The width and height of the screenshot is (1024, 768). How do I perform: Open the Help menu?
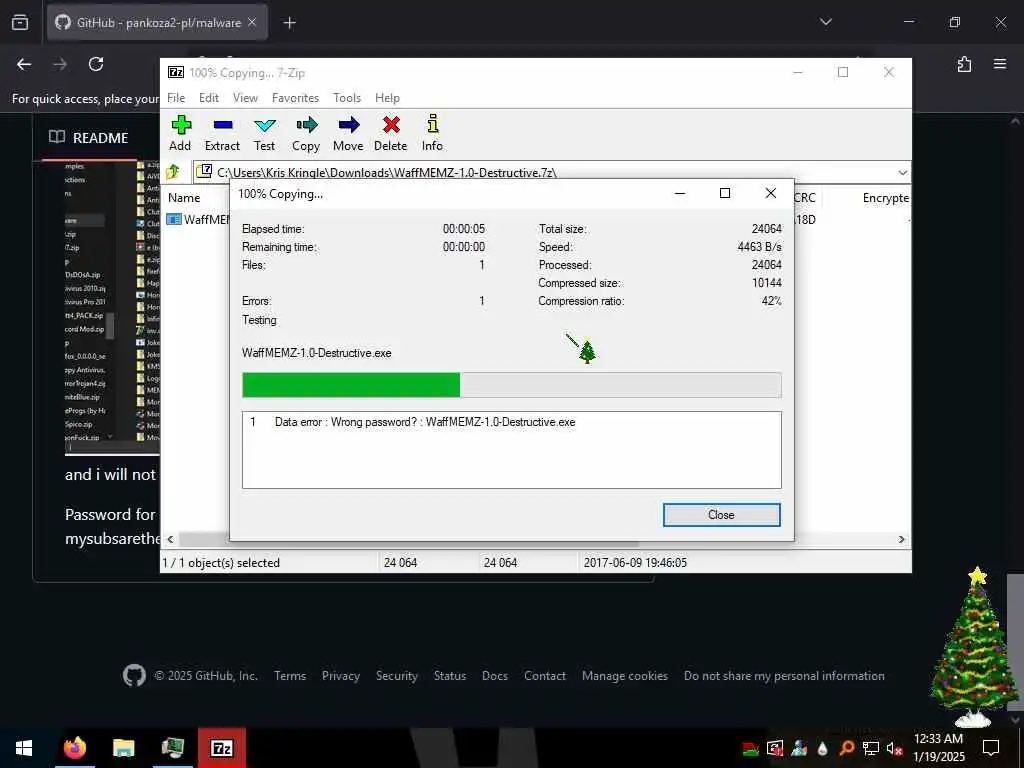(387, 98)
